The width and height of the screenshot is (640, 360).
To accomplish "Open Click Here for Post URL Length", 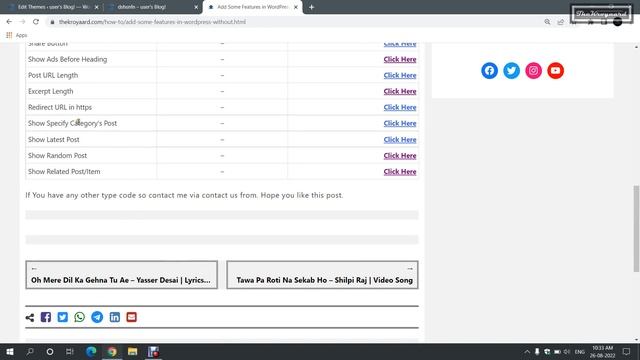I will (400, 75).
